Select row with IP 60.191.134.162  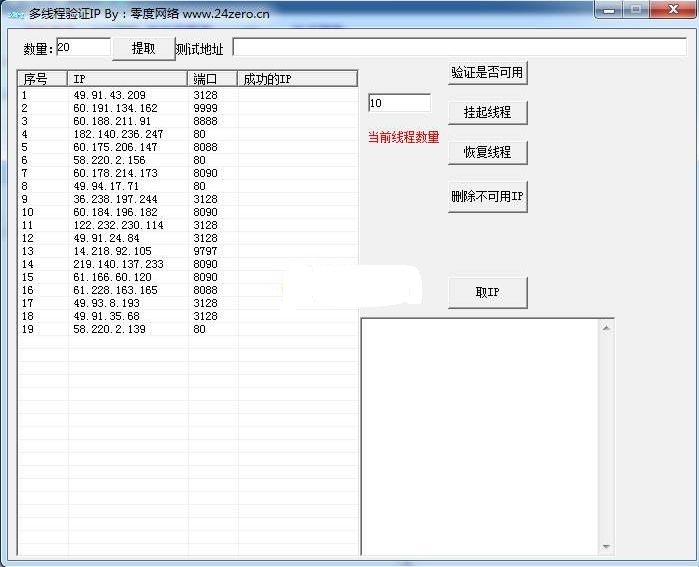[x=188, y=108]
